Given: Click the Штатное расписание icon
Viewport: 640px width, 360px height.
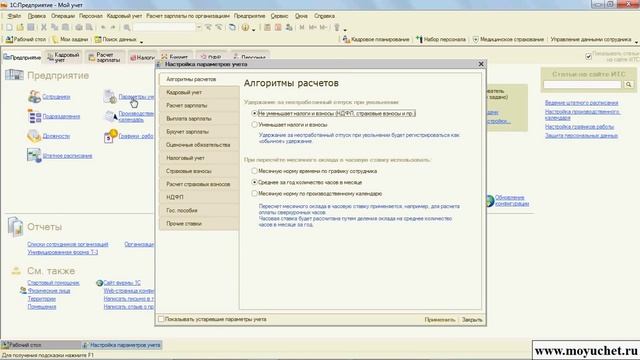Looking at the screenshot, I should click(34, 156).
